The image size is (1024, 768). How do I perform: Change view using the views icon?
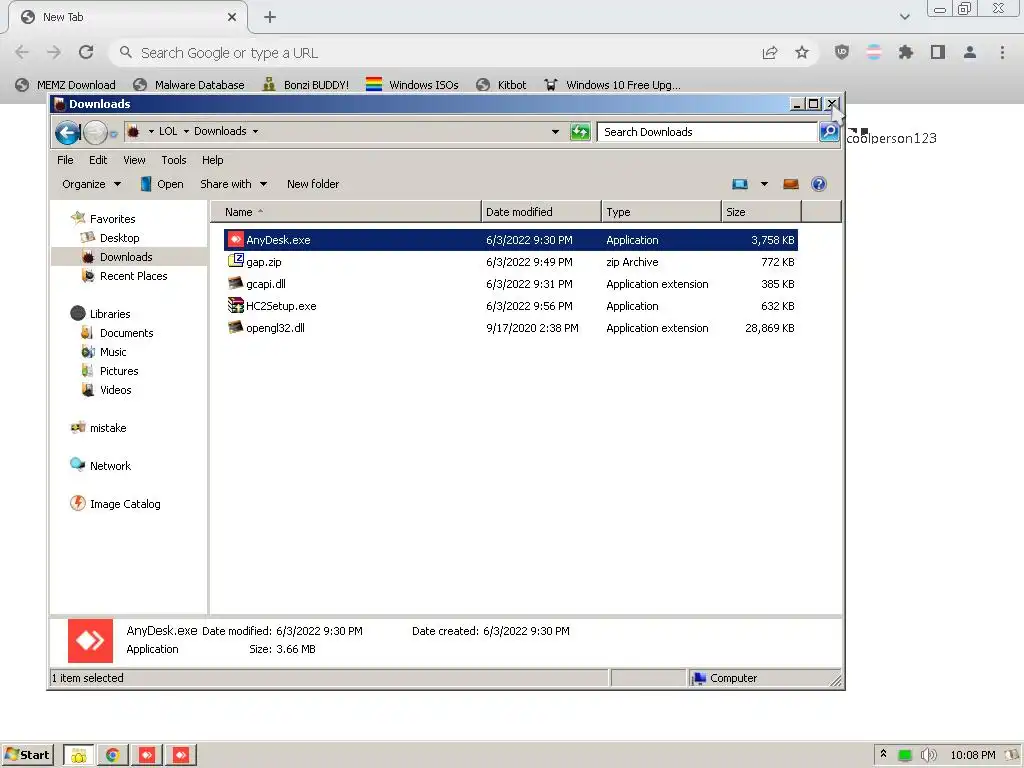[740, 184]
